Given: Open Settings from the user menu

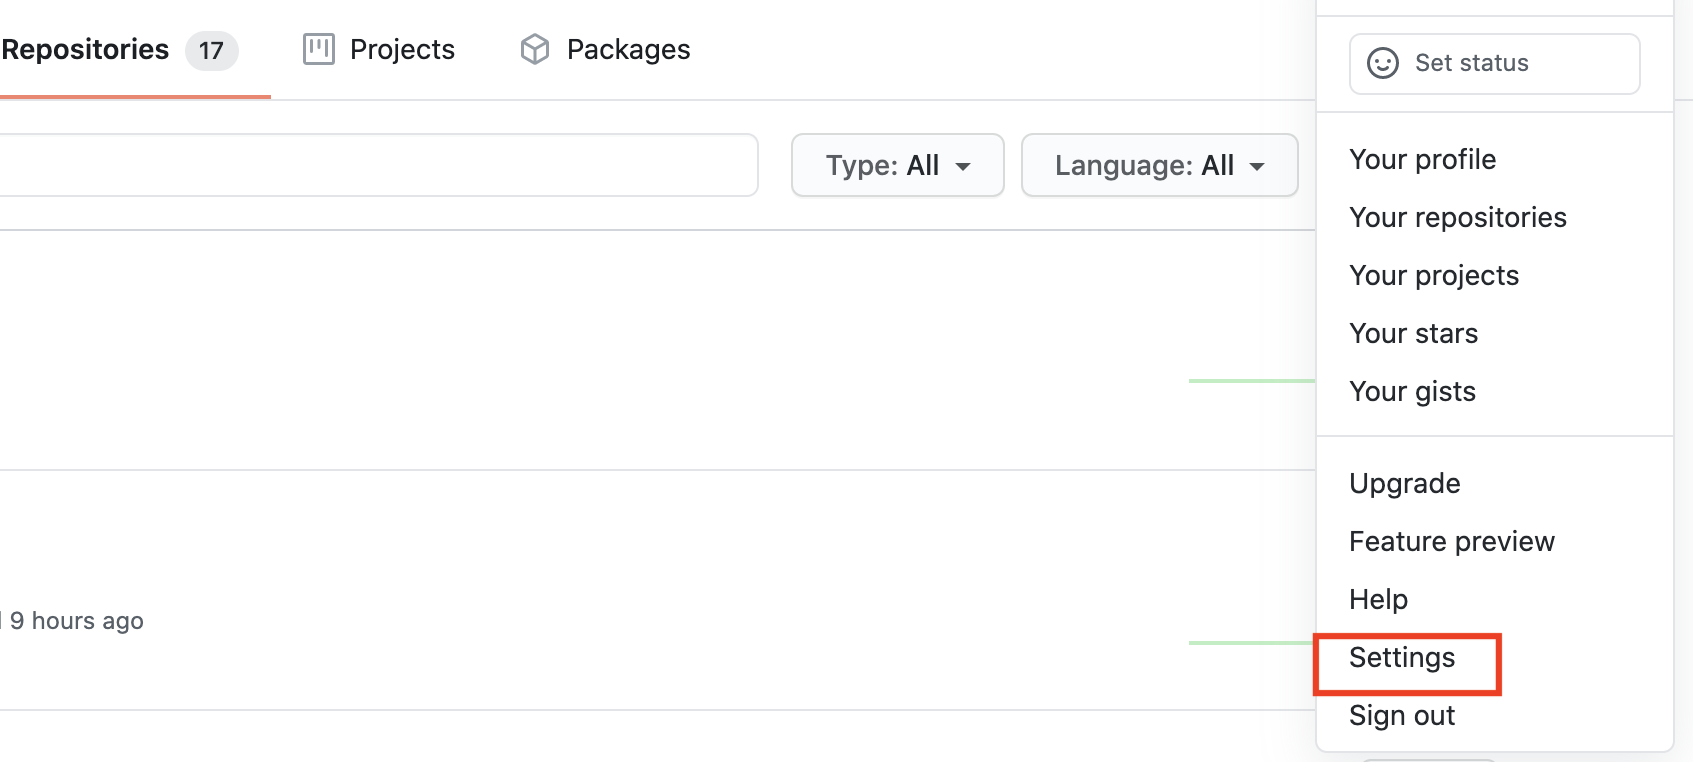Looking at the screenshot, I should tap(1402, 657).
